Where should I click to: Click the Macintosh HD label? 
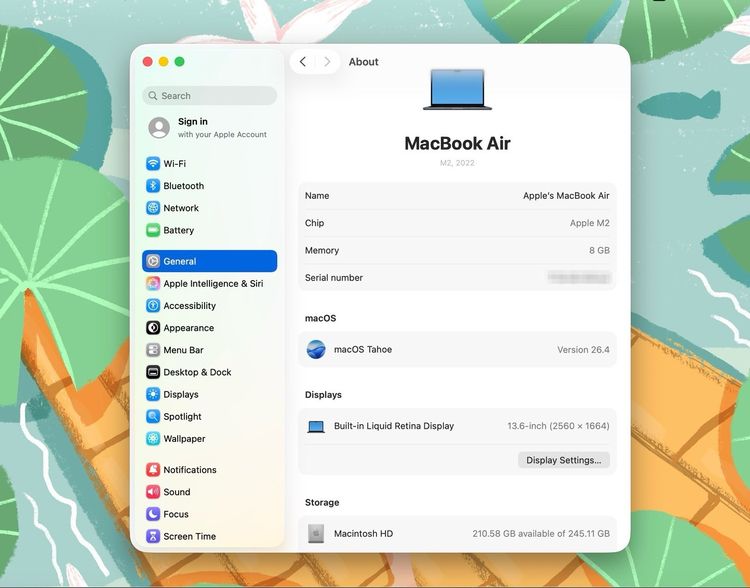(363, 533)
